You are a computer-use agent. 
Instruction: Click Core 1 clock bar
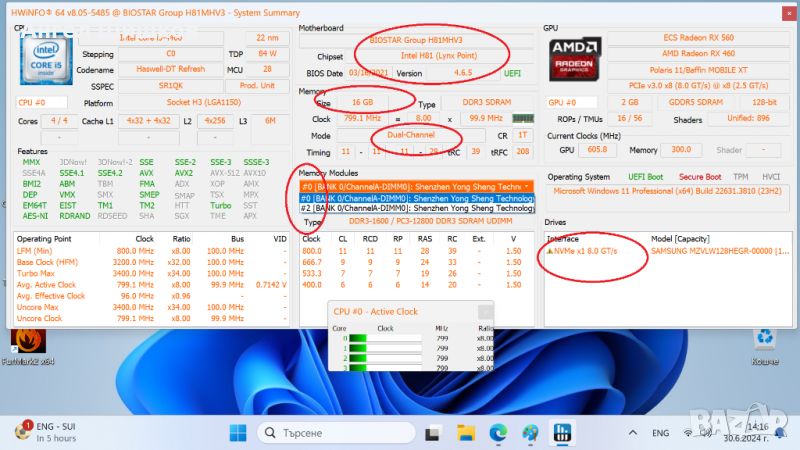(x=385, y=348)
